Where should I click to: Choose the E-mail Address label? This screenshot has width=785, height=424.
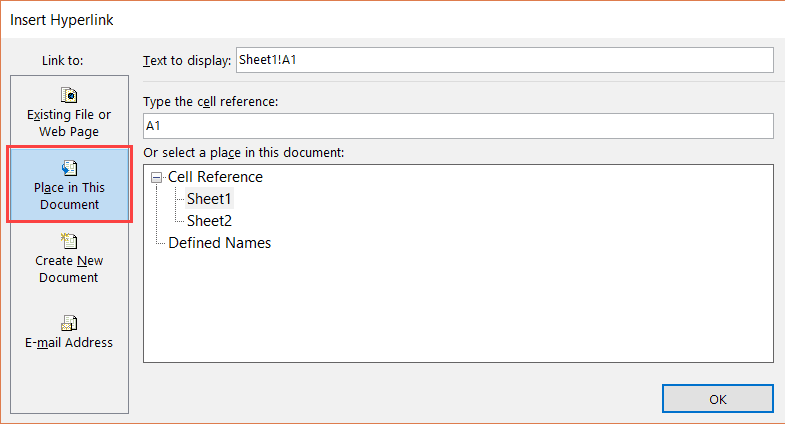pos(69,343)
